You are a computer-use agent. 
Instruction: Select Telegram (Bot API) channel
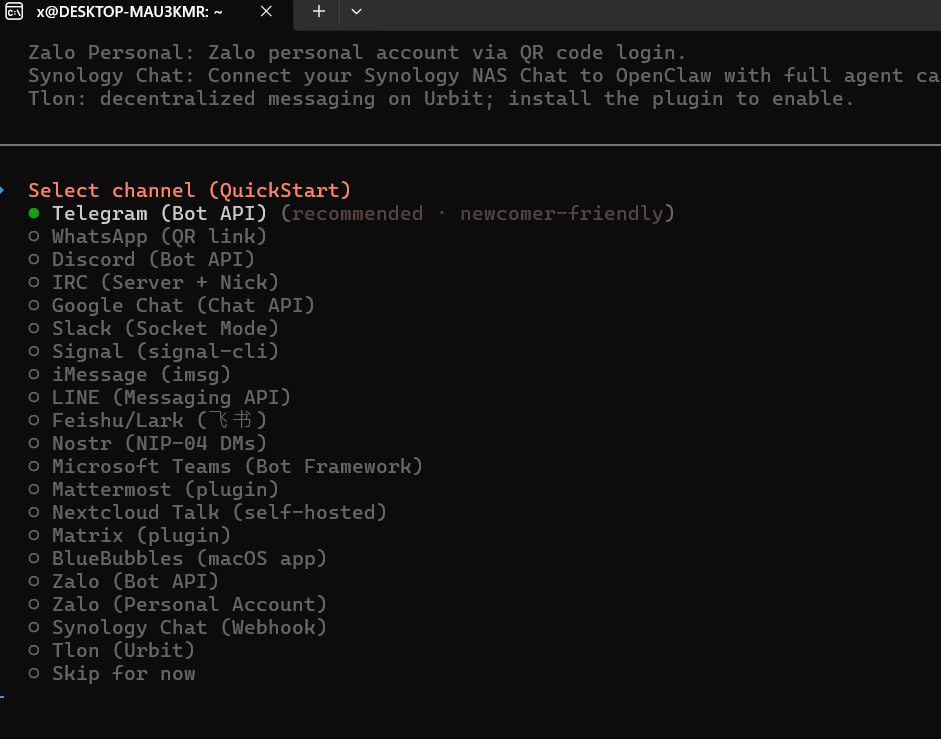[160, 213]
